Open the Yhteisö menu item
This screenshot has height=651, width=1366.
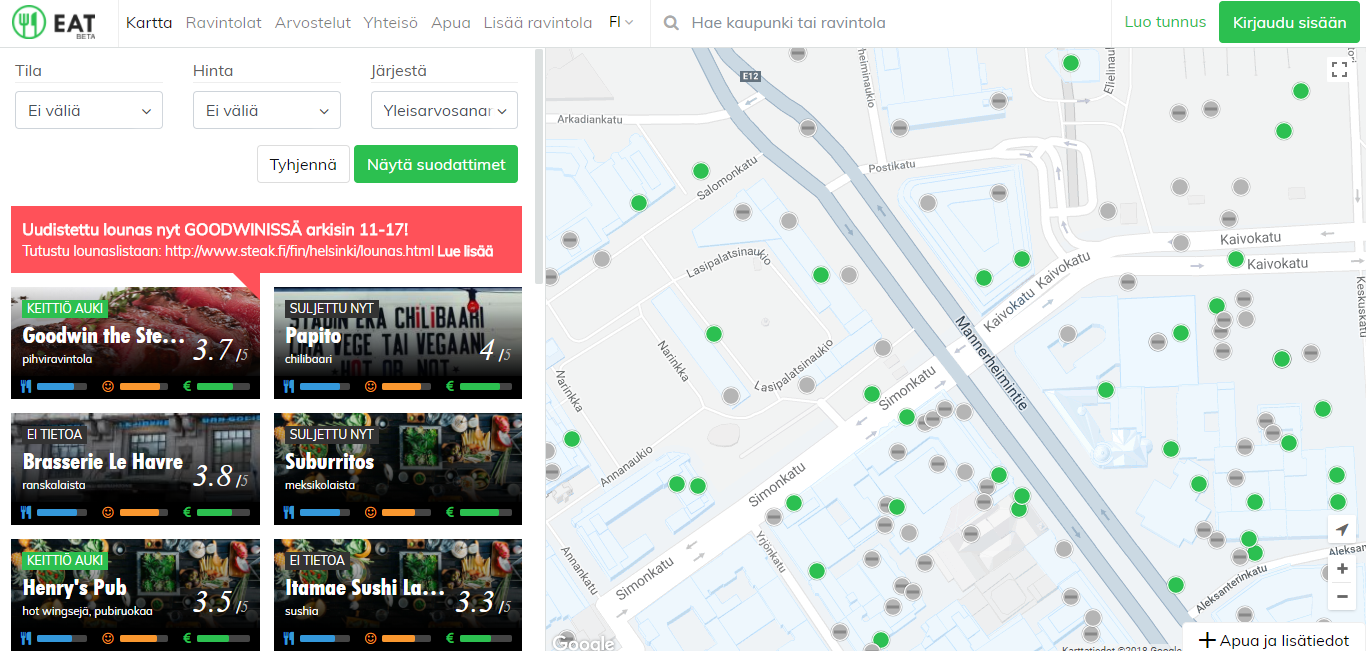point(391,23)
